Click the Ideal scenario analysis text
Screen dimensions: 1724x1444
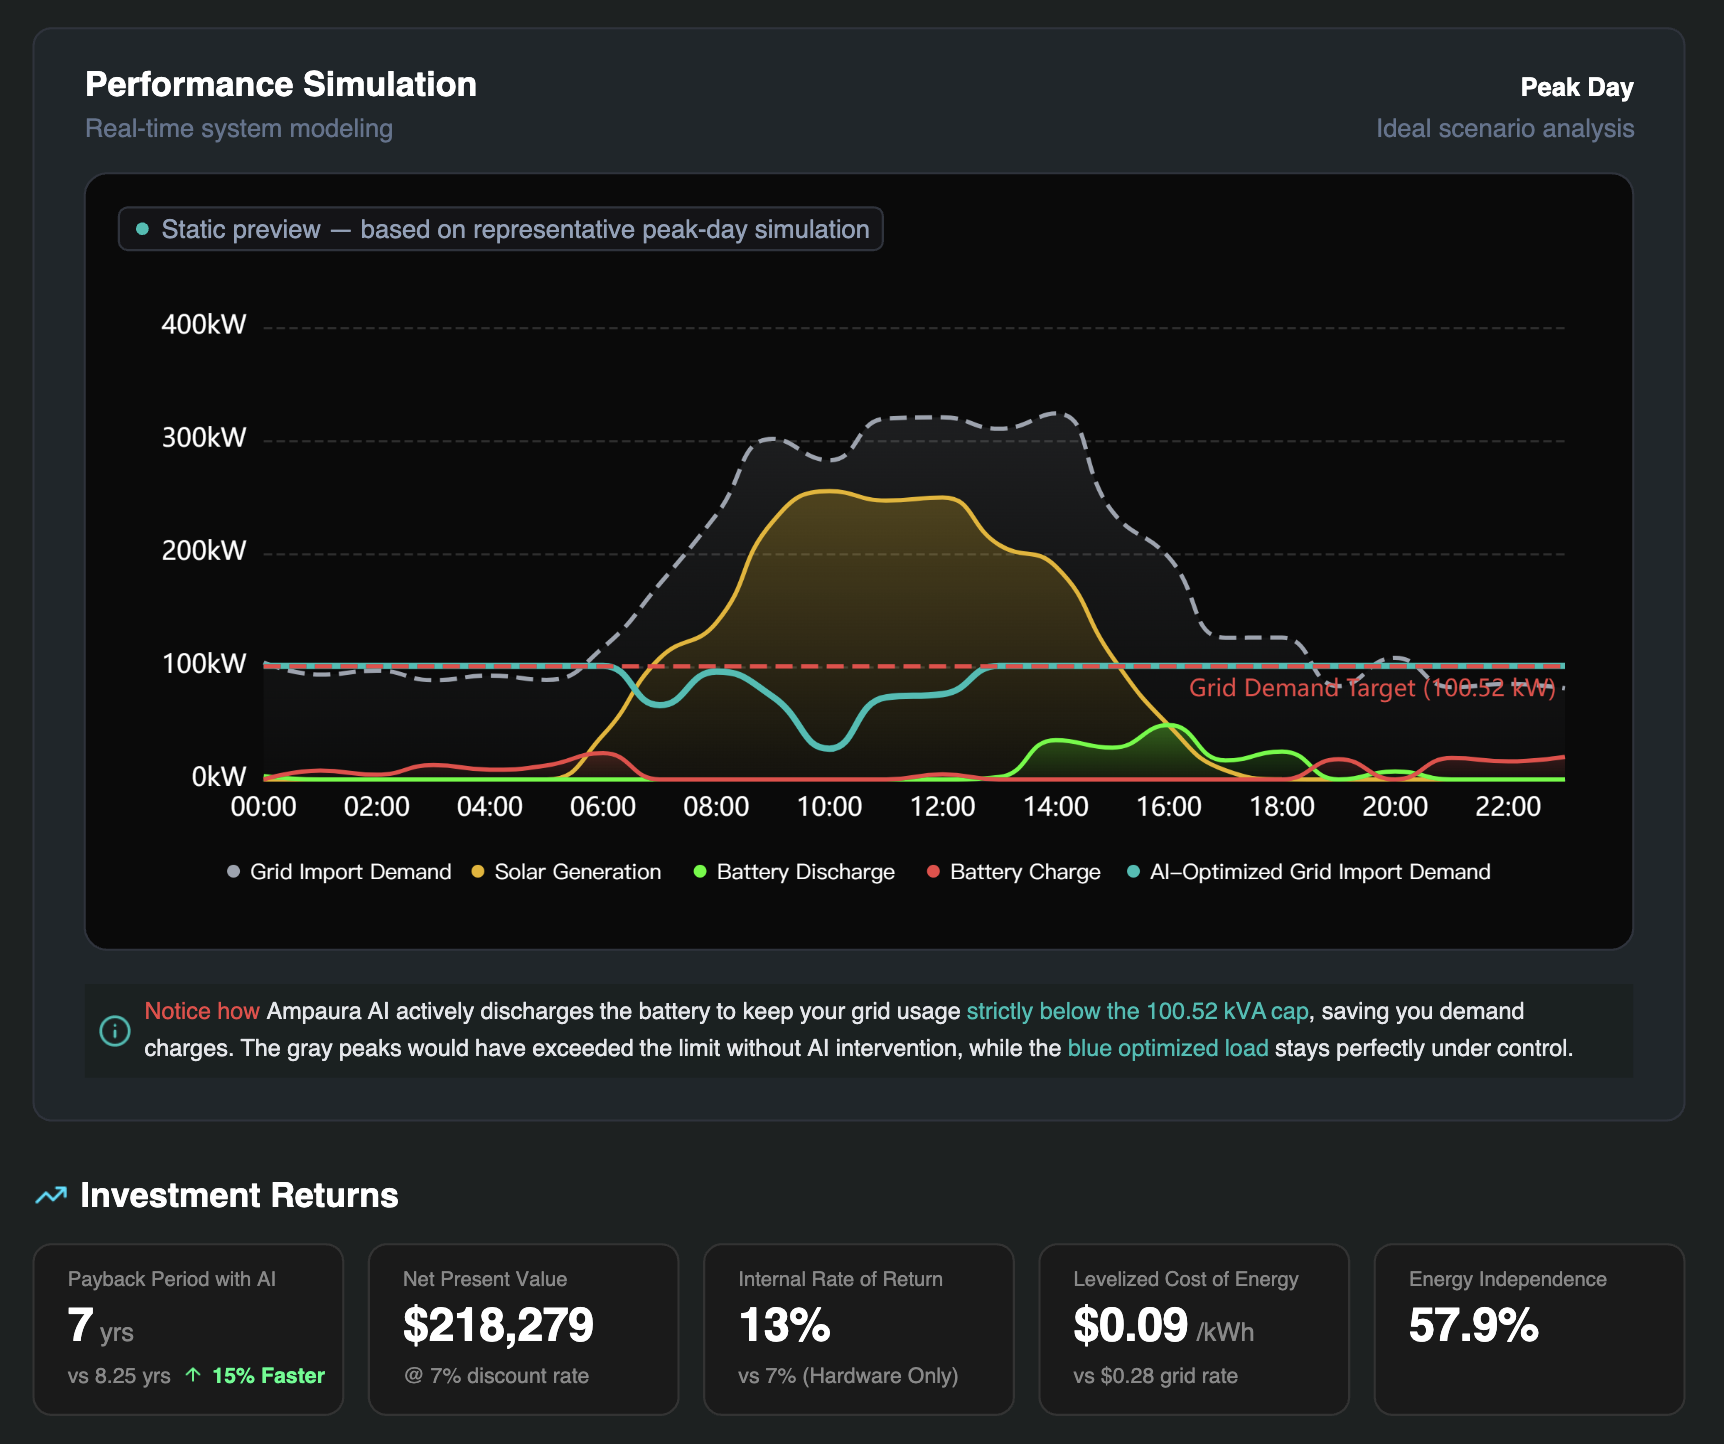tap(1505, 129)
